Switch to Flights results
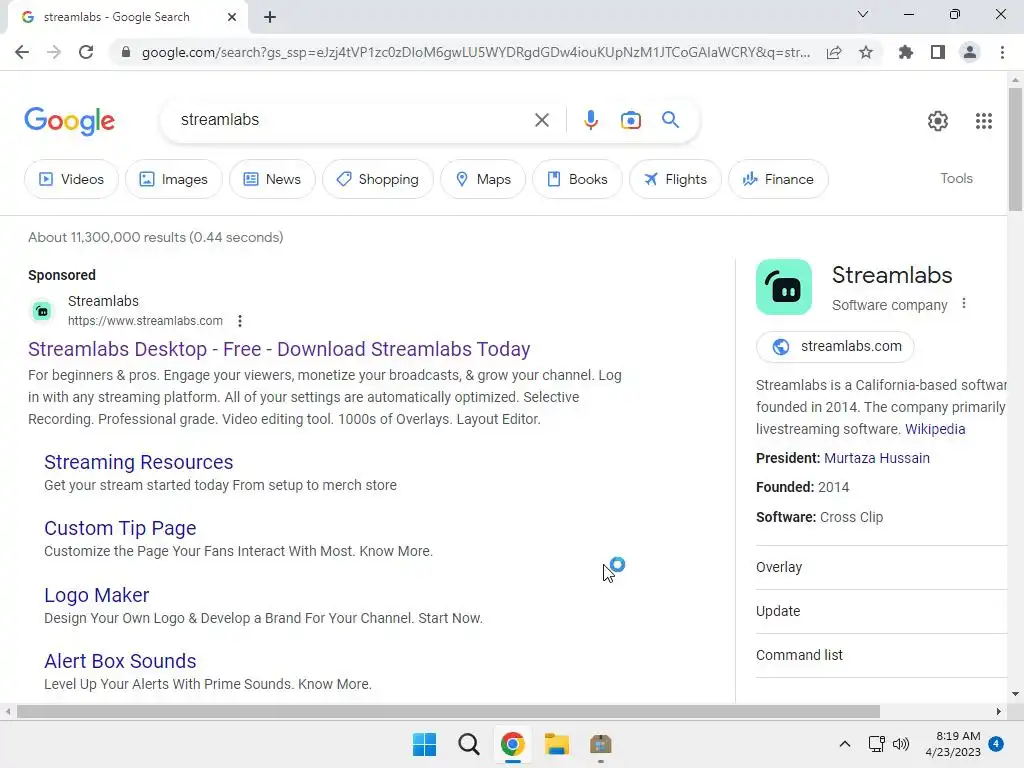The image size is (1024, 768). pyautogui.click(x=675, y=179)
